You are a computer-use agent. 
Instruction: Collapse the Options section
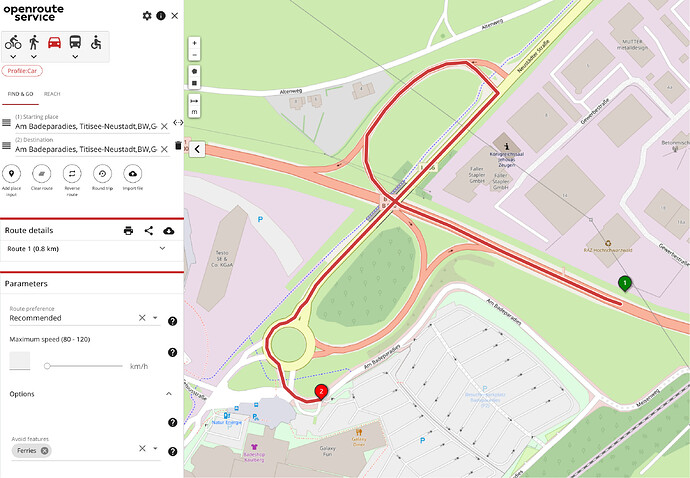pos(169,394)
